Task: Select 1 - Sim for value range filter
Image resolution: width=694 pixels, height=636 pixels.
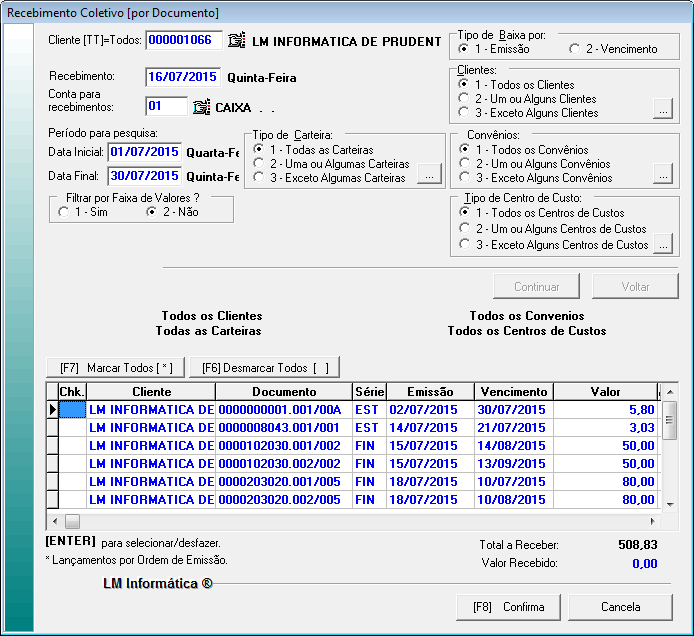Action: 65,212
